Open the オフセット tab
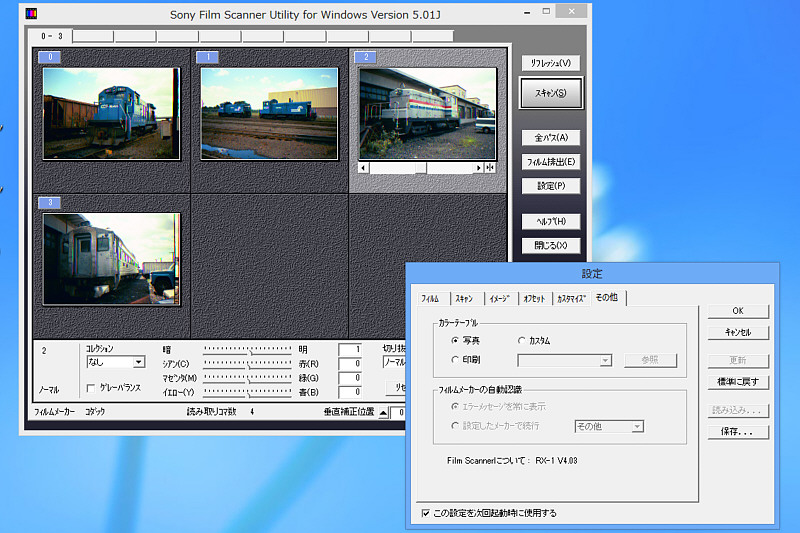Screen dimensions: 800x533 534,298
